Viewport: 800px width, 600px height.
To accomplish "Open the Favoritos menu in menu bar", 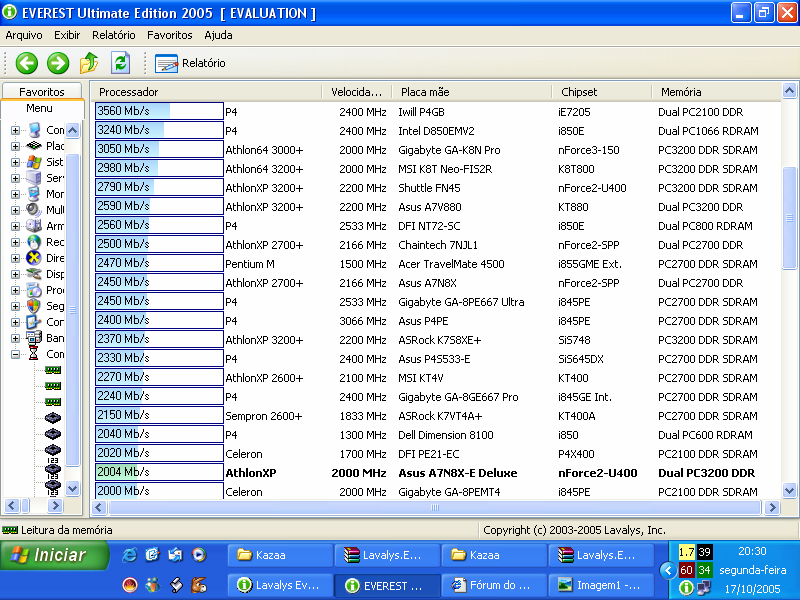I will 170,35.
